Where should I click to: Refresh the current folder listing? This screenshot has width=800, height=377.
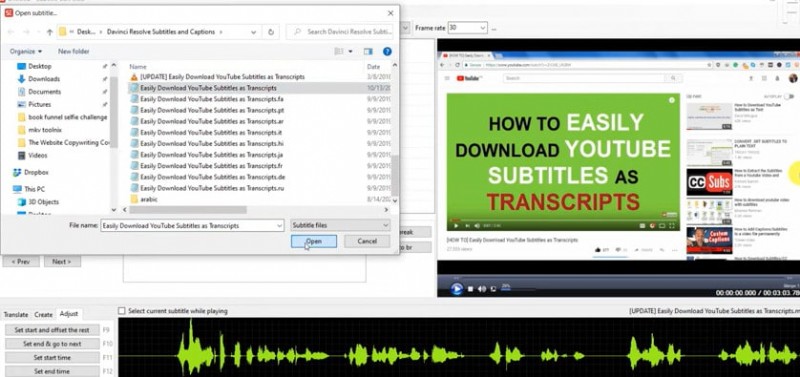coord(271,32)
